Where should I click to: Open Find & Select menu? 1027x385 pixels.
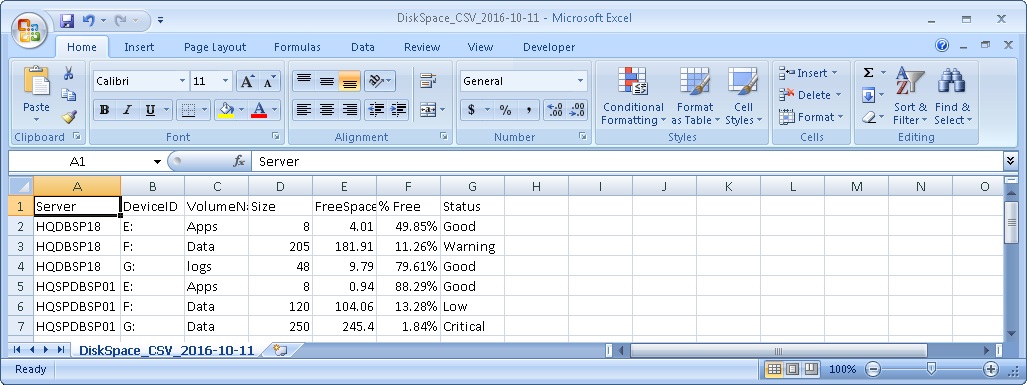[x=953, y=96]
